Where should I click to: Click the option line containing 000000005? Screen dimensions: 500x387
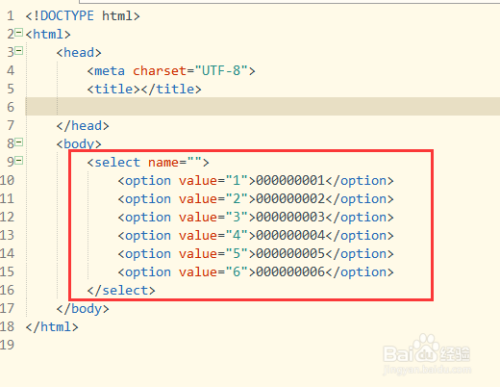(256, 254)
